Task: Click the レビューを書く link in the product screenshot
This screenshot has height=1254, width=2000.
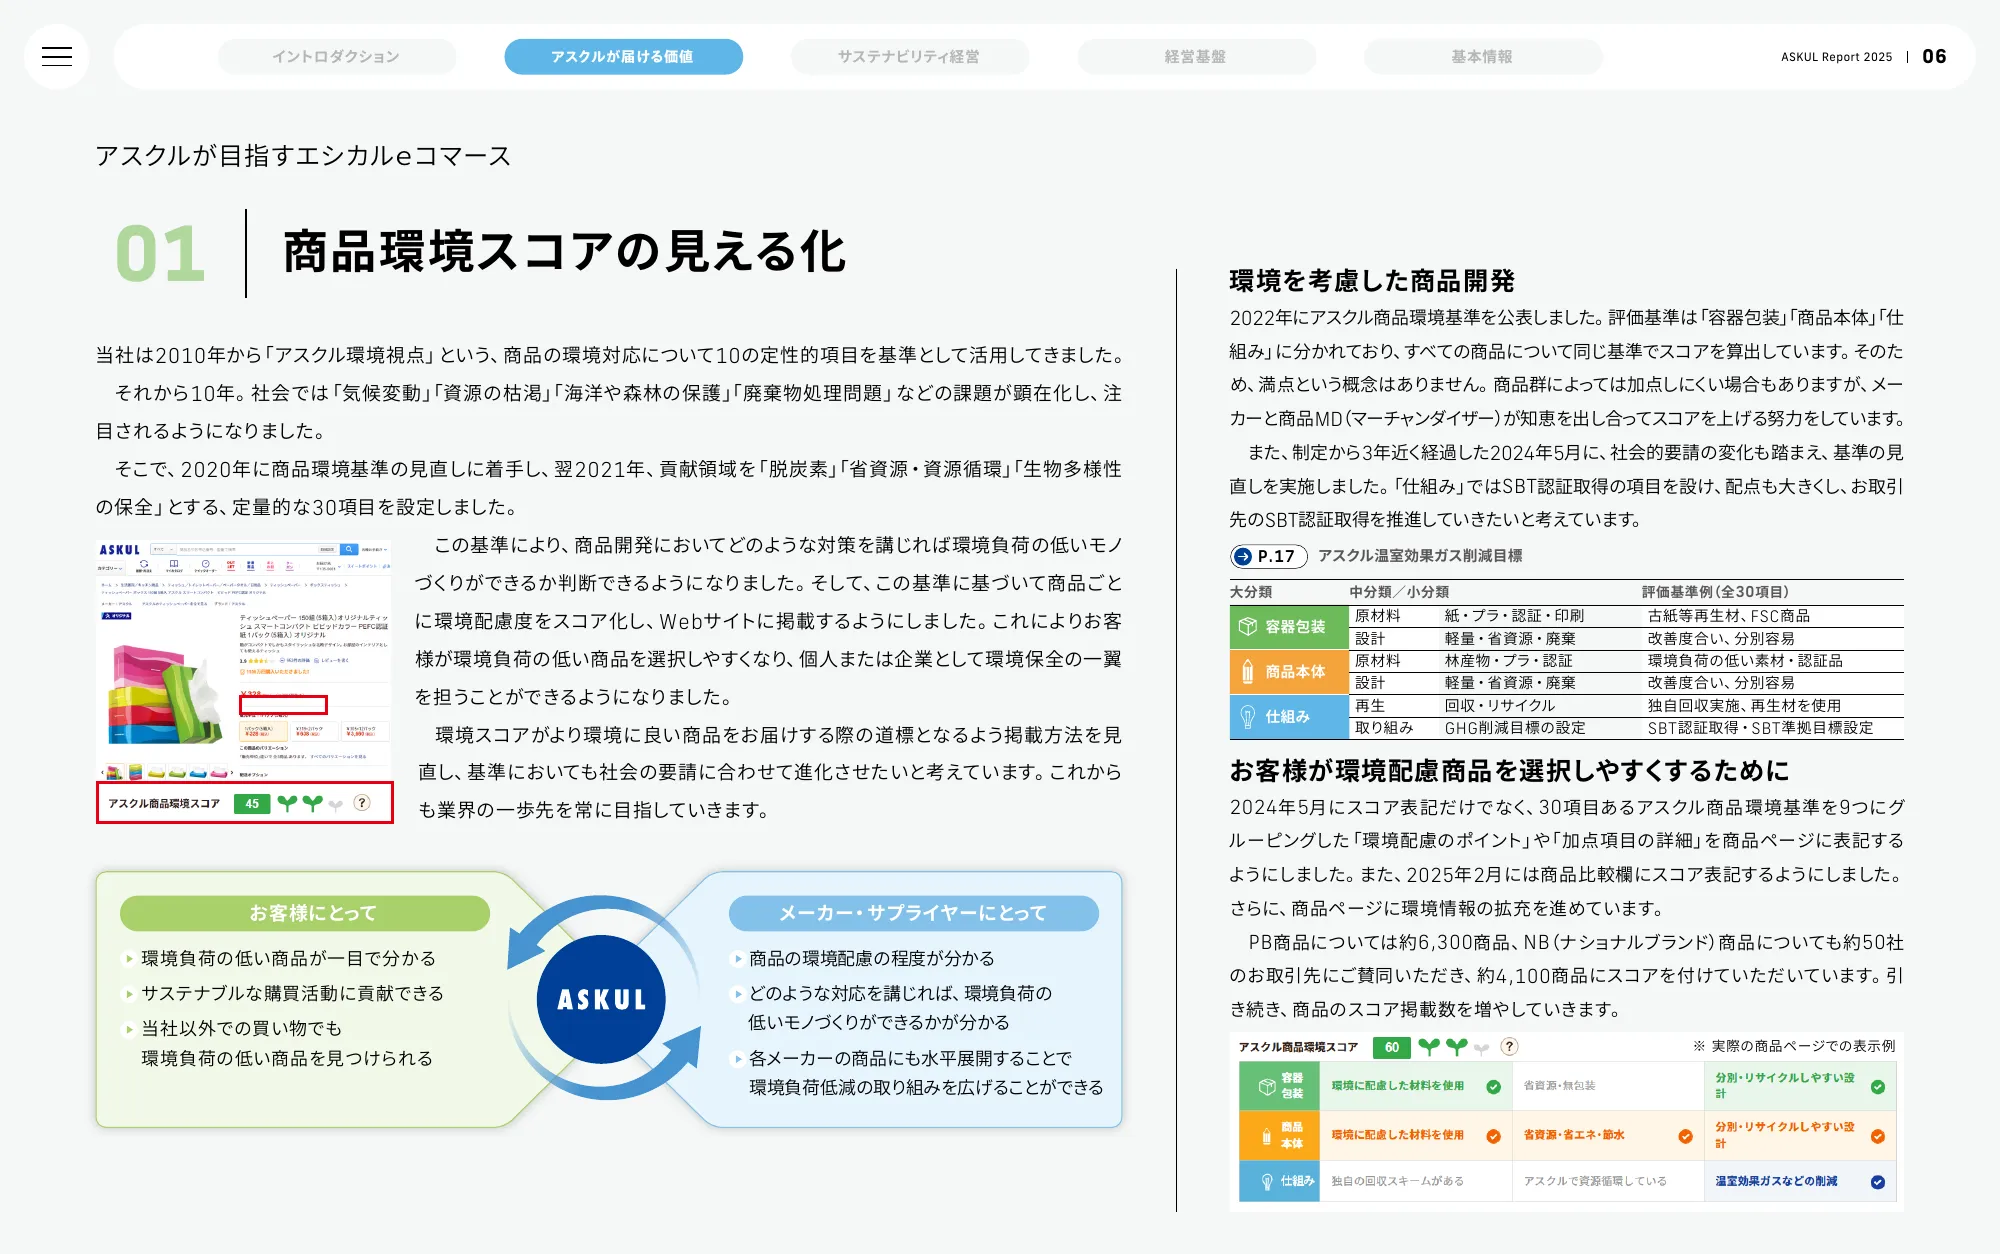Action: pyautogui.click(x=335, y=660)
